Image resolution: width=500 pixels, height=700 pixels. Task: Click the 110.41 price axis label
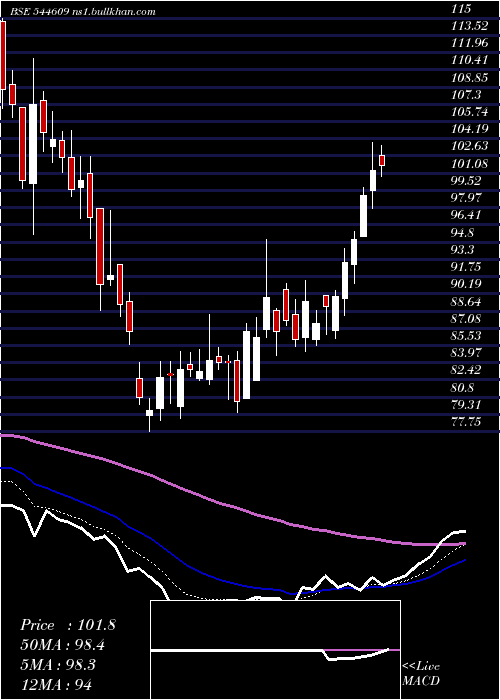(469, 60)
